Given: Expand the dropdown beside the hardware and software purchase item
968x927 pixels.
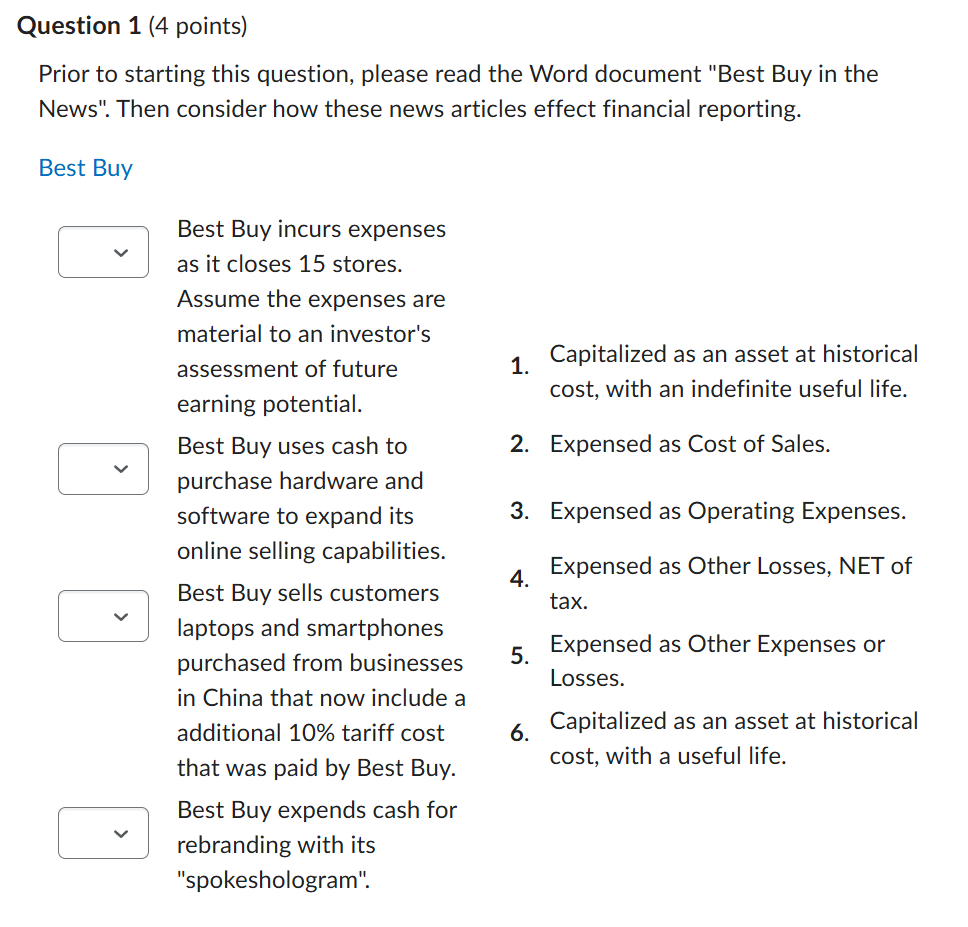Looking at the screenshot, I should point(103,469).
